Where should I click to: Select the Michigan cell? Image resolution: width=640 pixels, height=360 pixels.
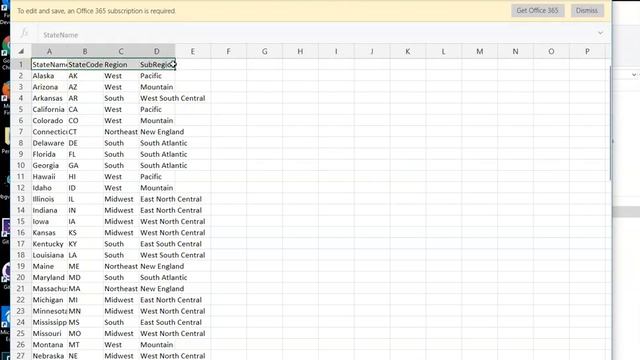(49, 300)
